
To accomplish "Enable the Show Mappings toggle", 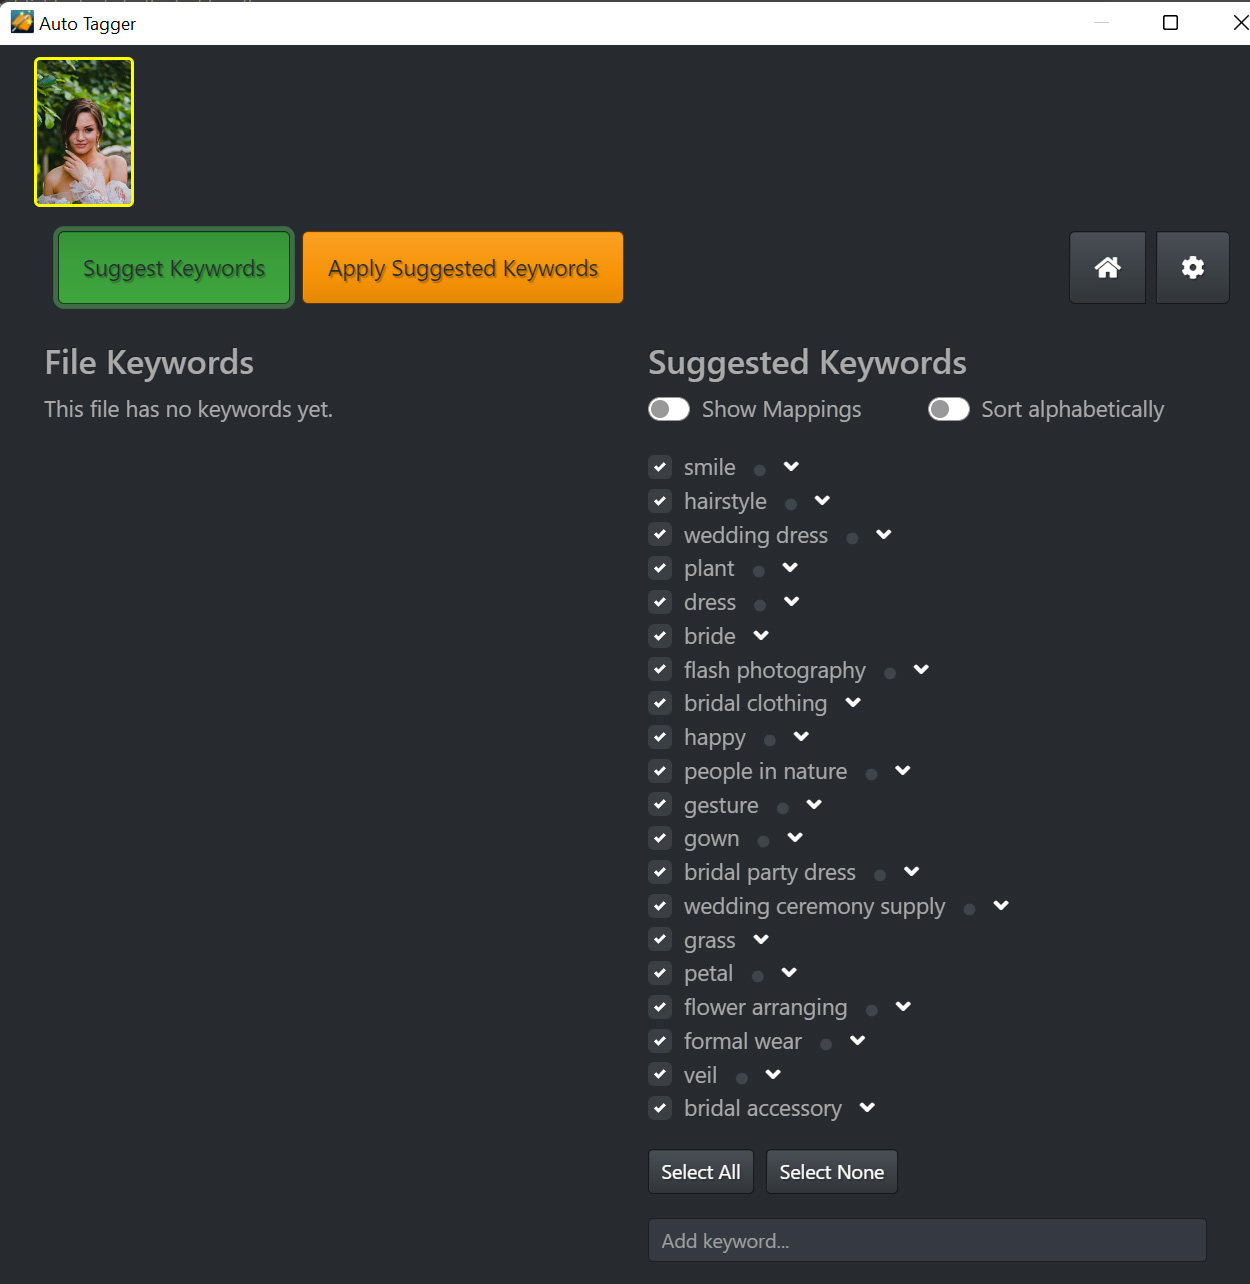I will (669, 409).
